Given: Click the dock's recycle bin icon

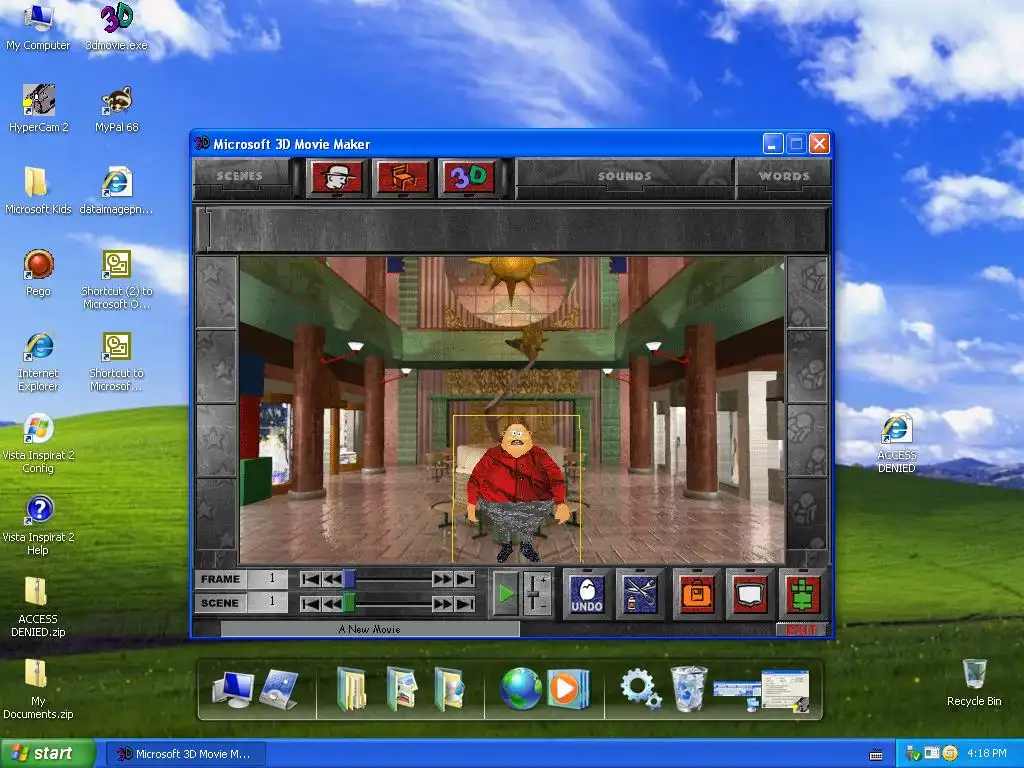Looking at the screenshot, I should coord(689,688).
